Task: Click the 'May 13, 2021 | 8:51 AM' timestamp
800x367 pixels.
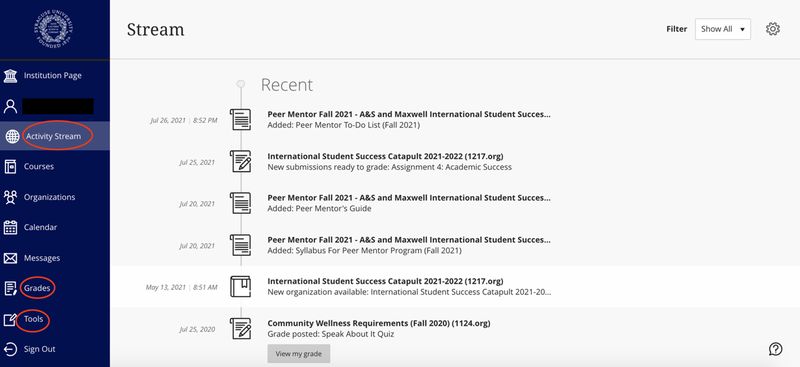Action: [x=181, y=287]
